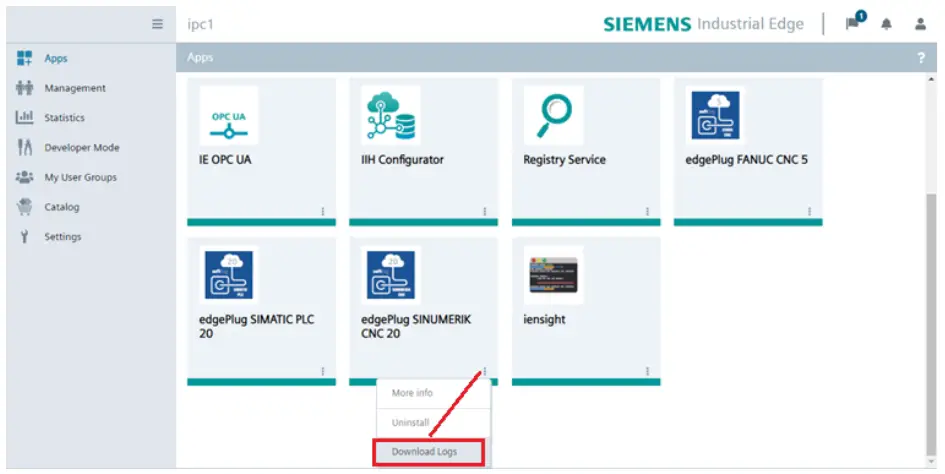The width and height of the screenshot is (945, 474).
Task: Click the Registry Service title text
Action: tap(564, 160)
